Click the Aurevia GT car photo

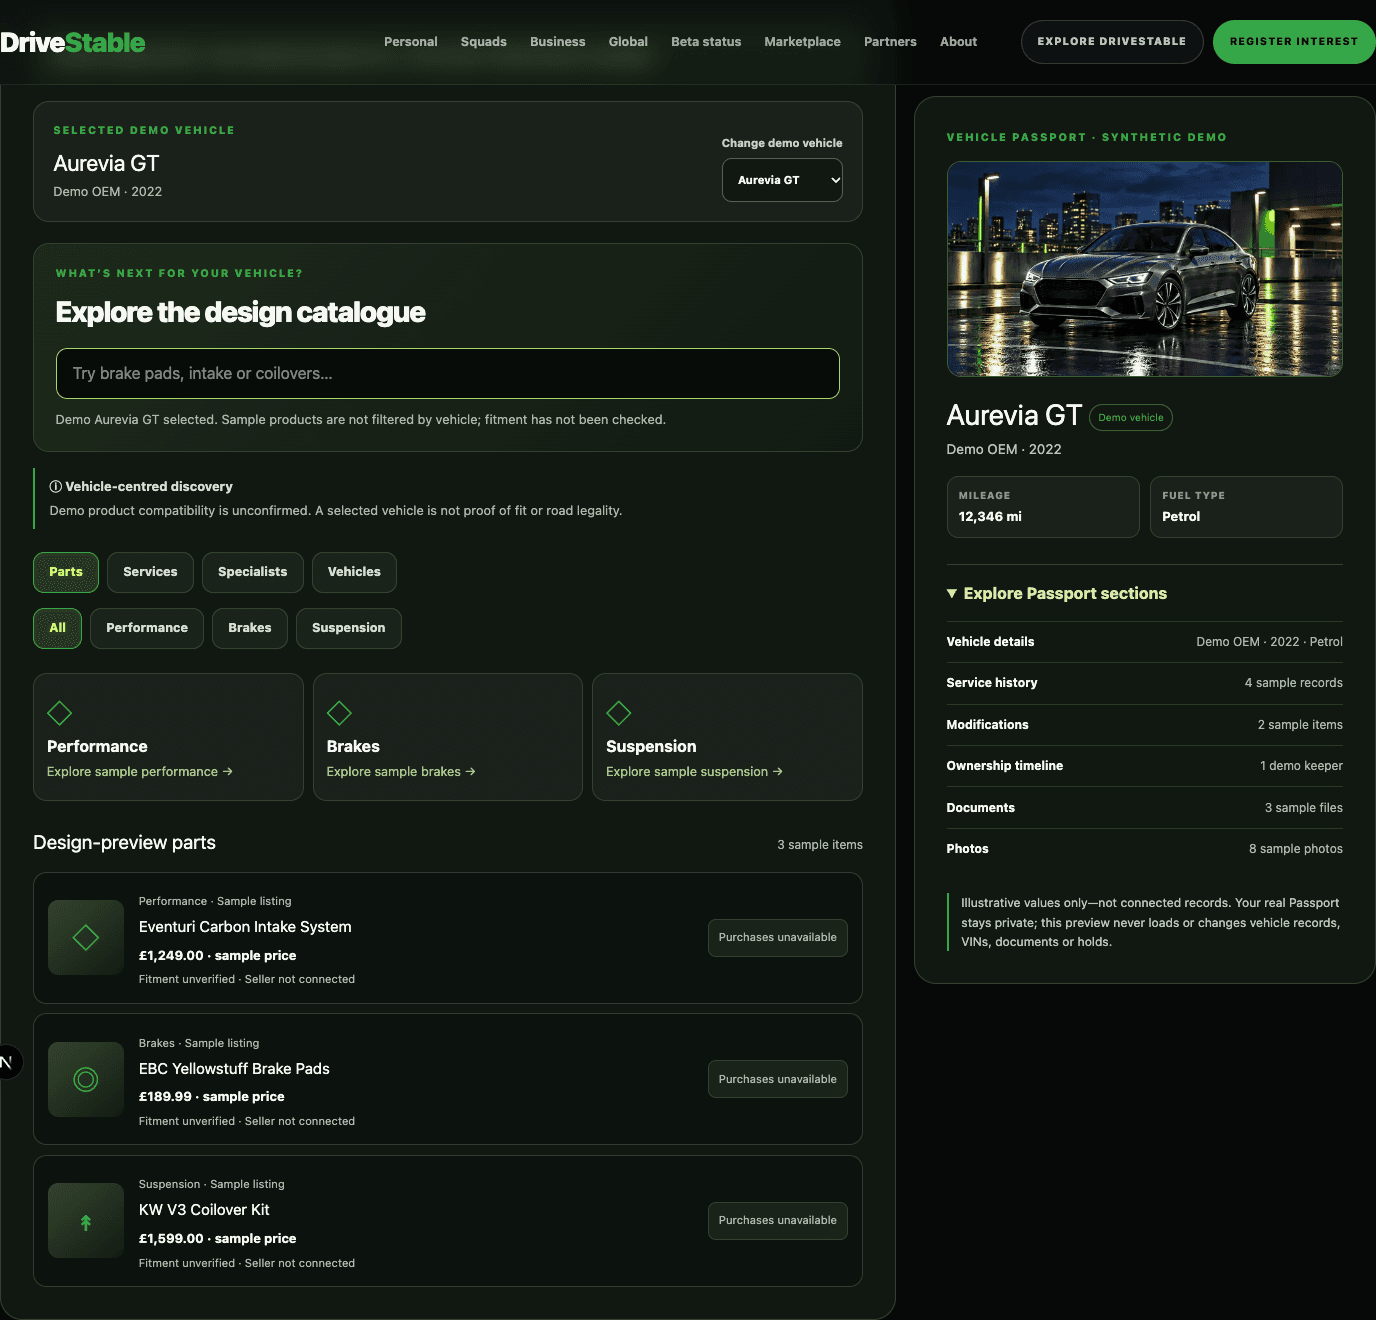[x=1145, y=269]
